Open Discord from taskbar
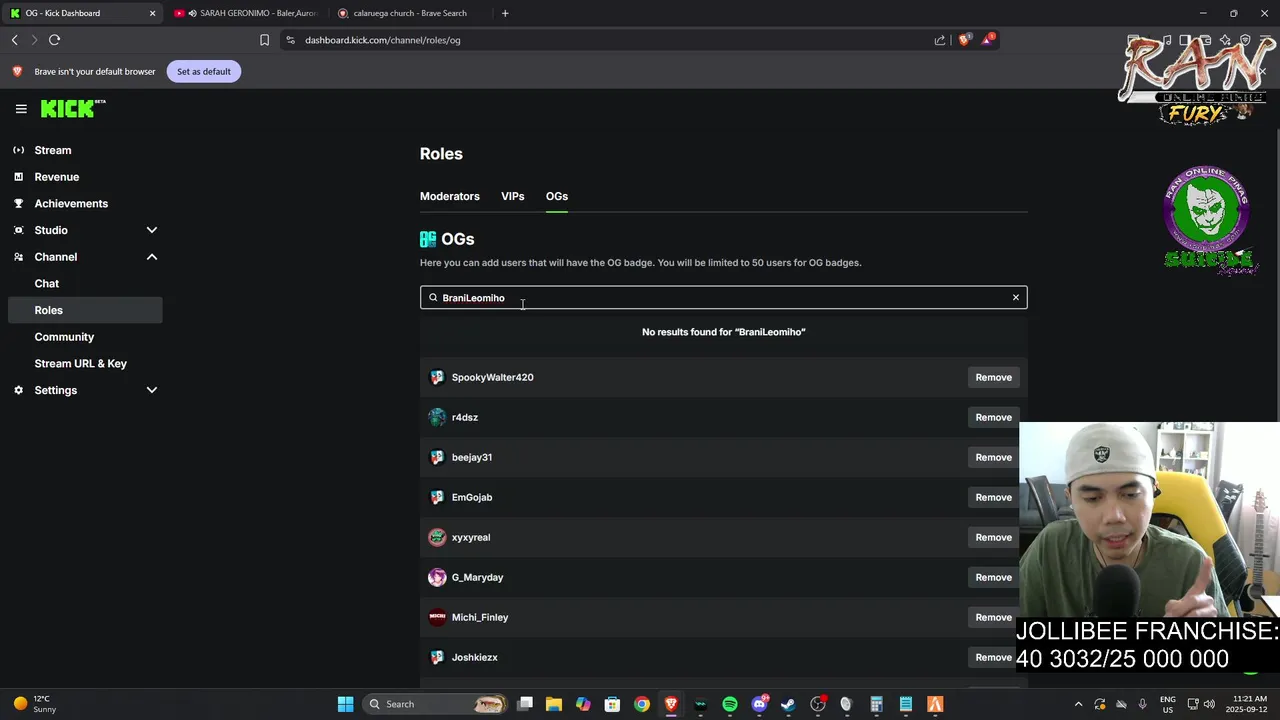 click(759, 704)
